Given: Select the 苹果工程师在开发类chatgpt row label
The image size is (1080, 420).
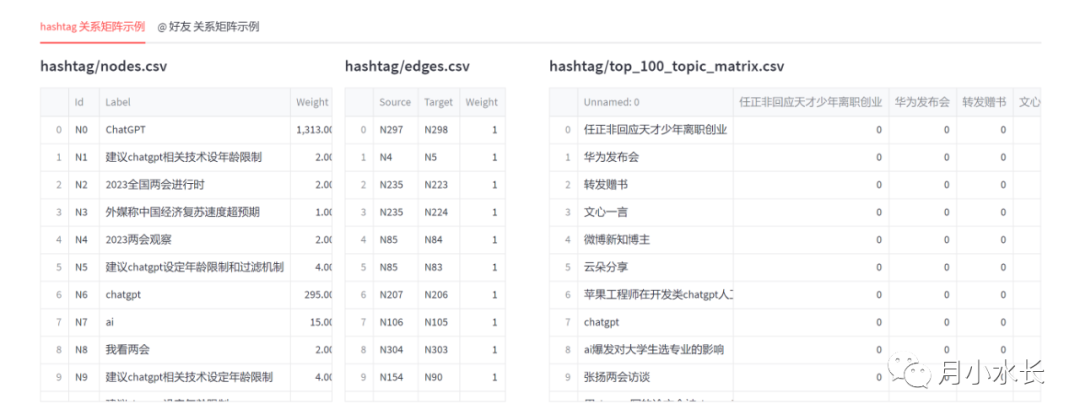Looking at the screenshot, I should (655, 295).
